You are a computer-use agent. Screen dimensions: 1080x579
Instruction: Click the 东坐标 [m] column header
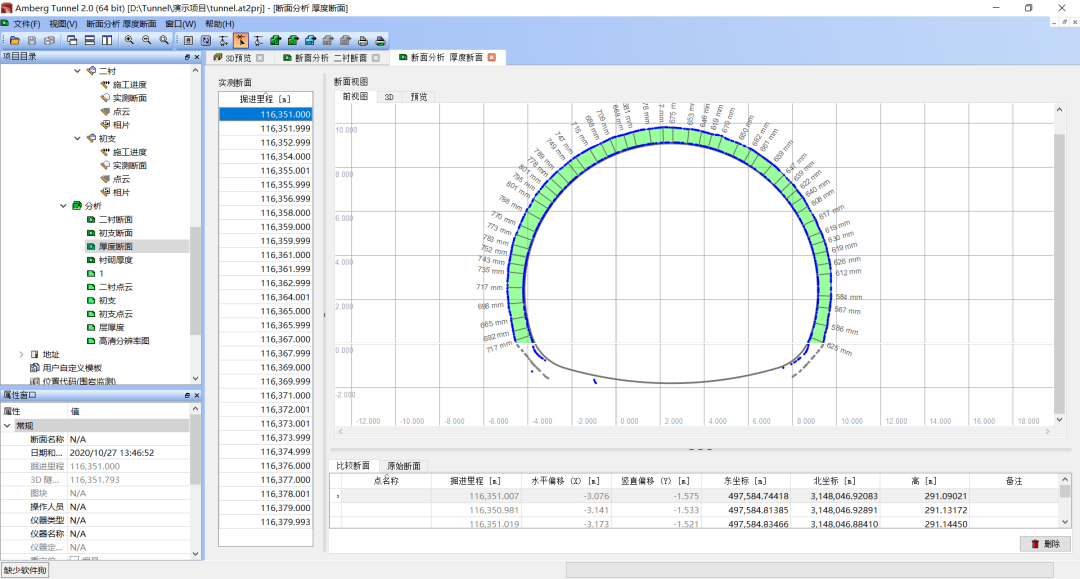click(x=745, y=481)
